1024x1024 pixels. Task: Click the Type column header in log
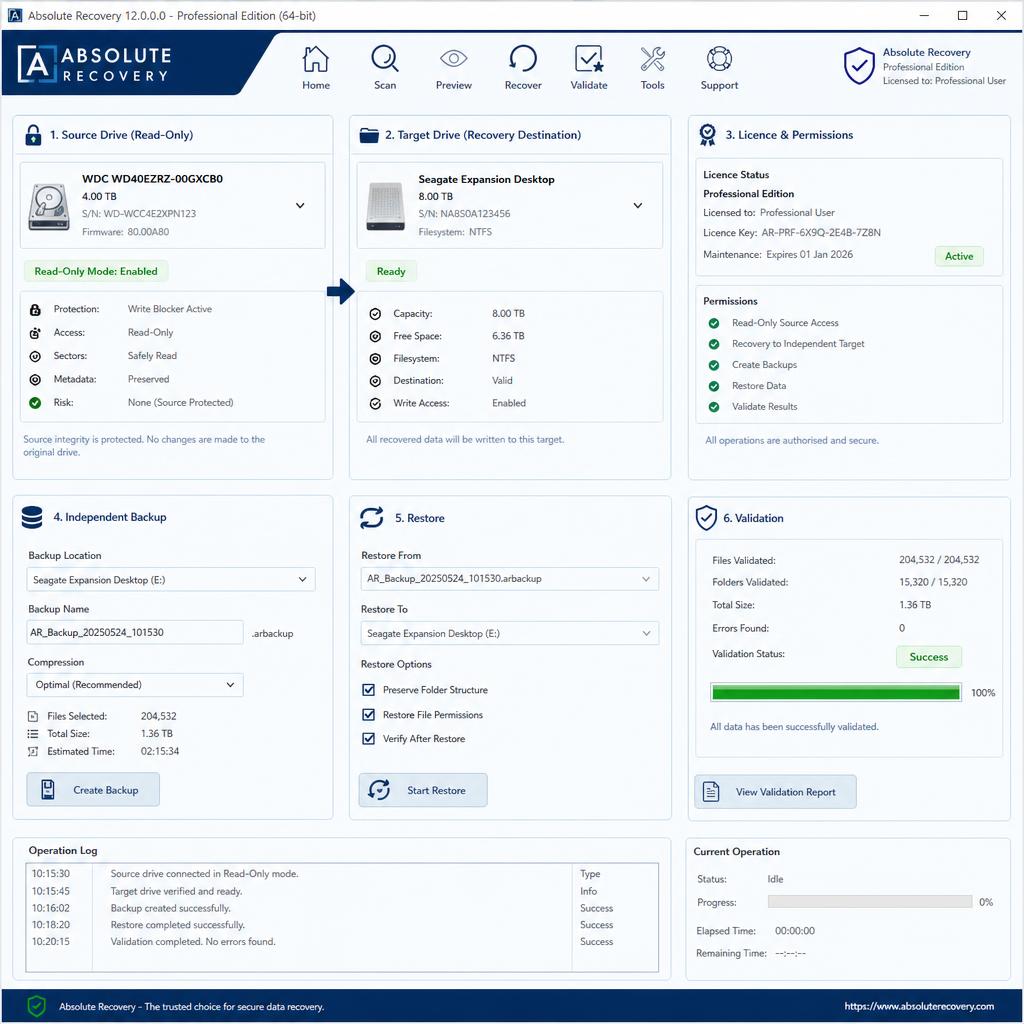590,874
